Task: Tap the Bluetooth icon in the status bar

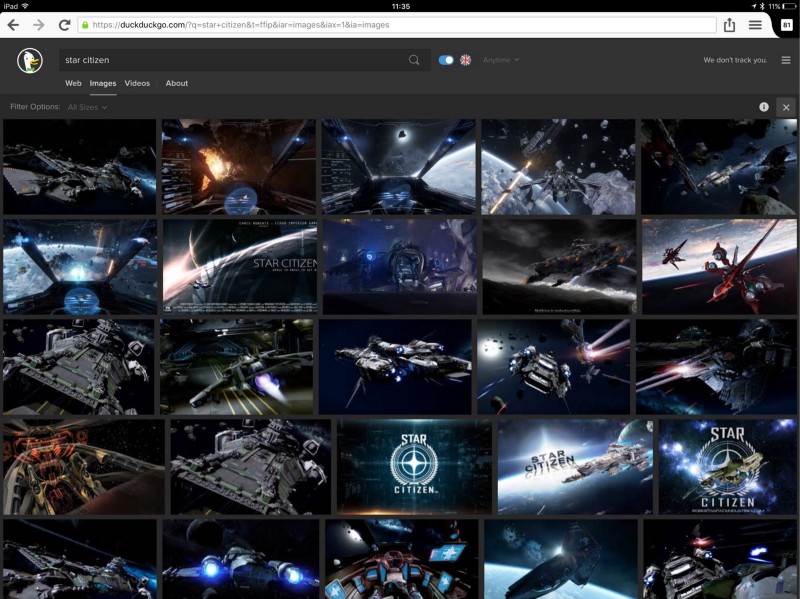Action: point(762,6)
